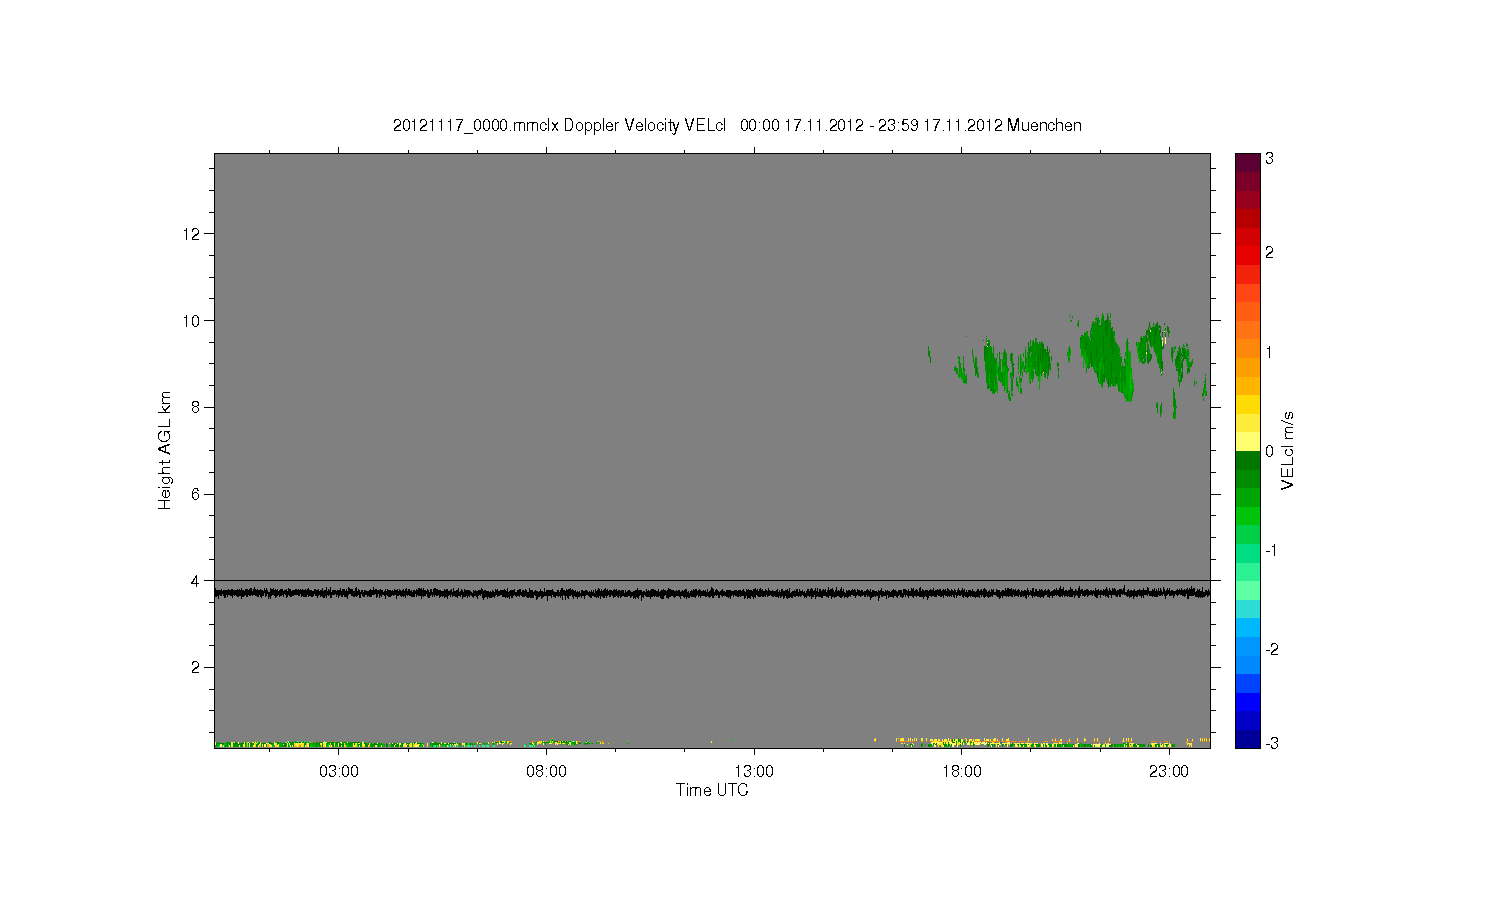Click the colorbar value label -3 at bottom

pyautogui.click(x=1271, y=743)
